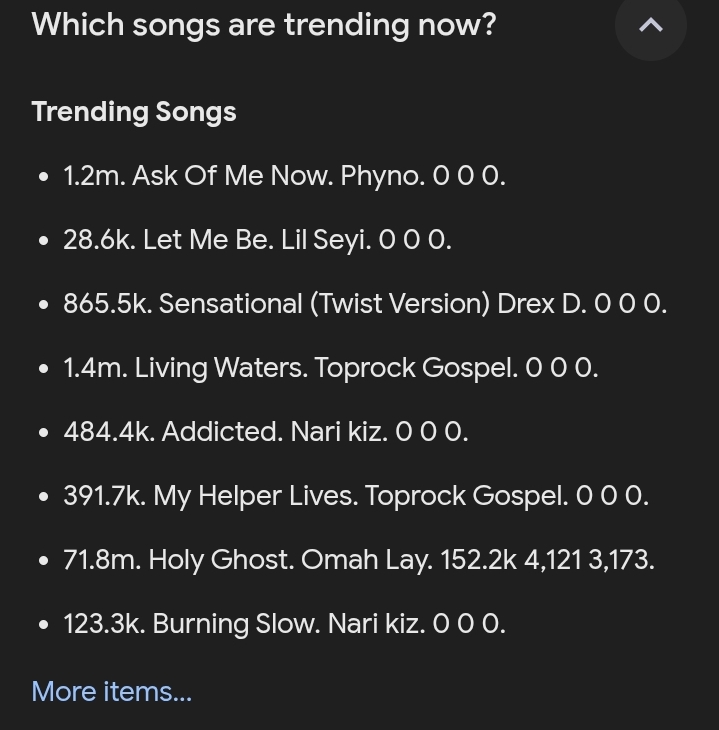Click the bullet beside "Living Waters"
719x730 pixels.
tap(43, 369)
